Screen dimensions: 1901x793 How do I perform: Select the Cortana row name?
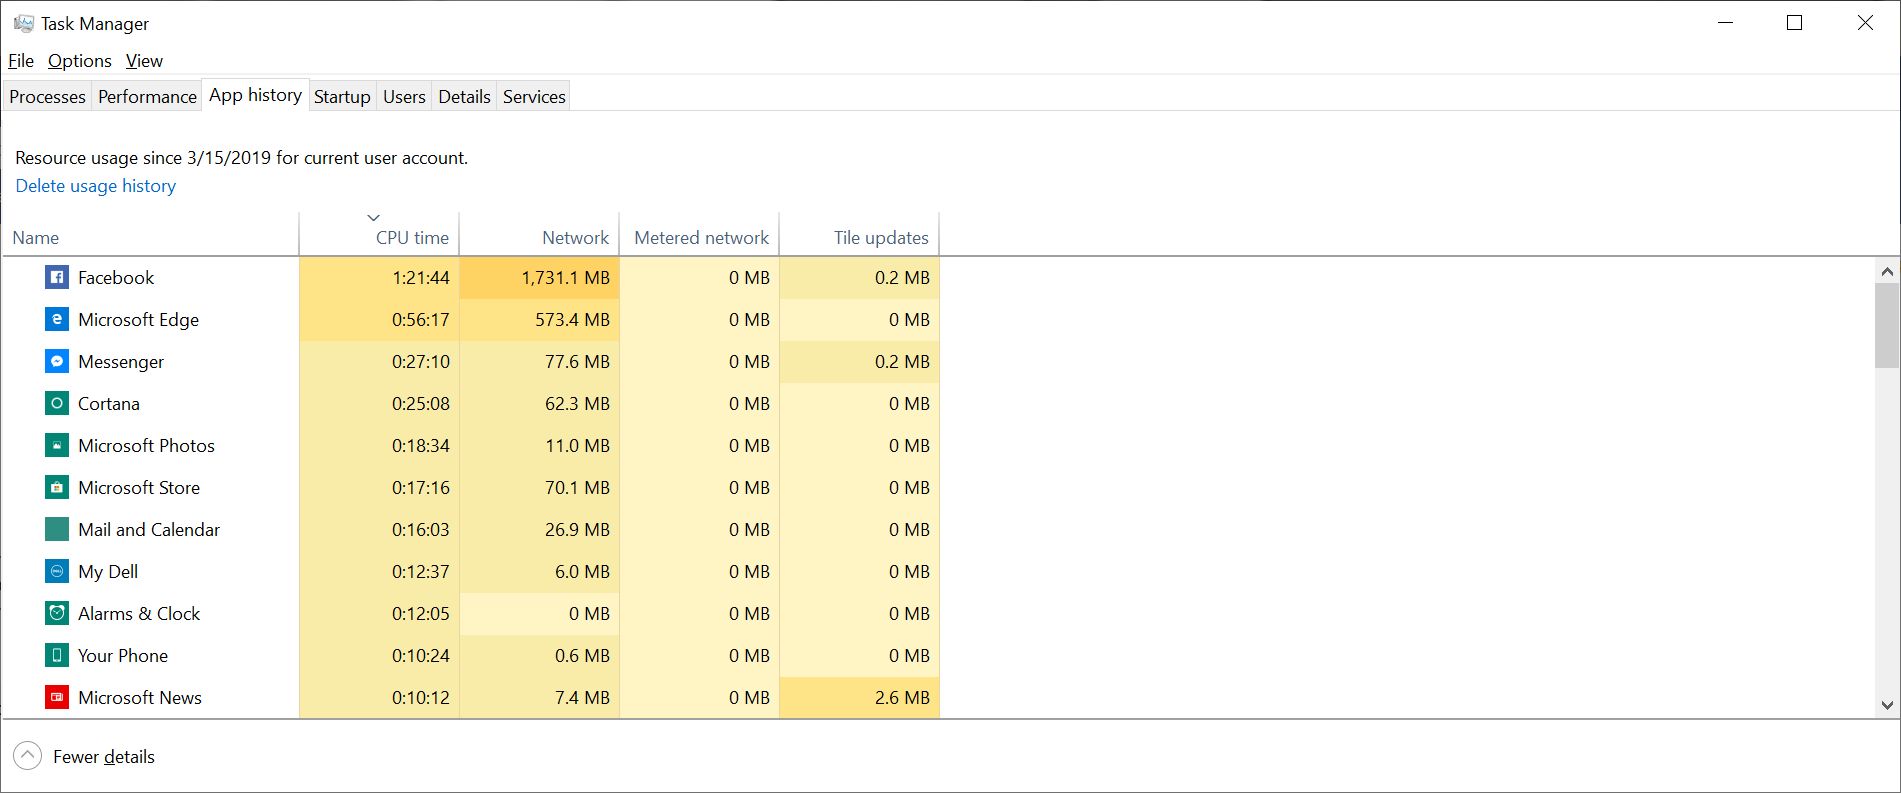(x=109, y=404)
